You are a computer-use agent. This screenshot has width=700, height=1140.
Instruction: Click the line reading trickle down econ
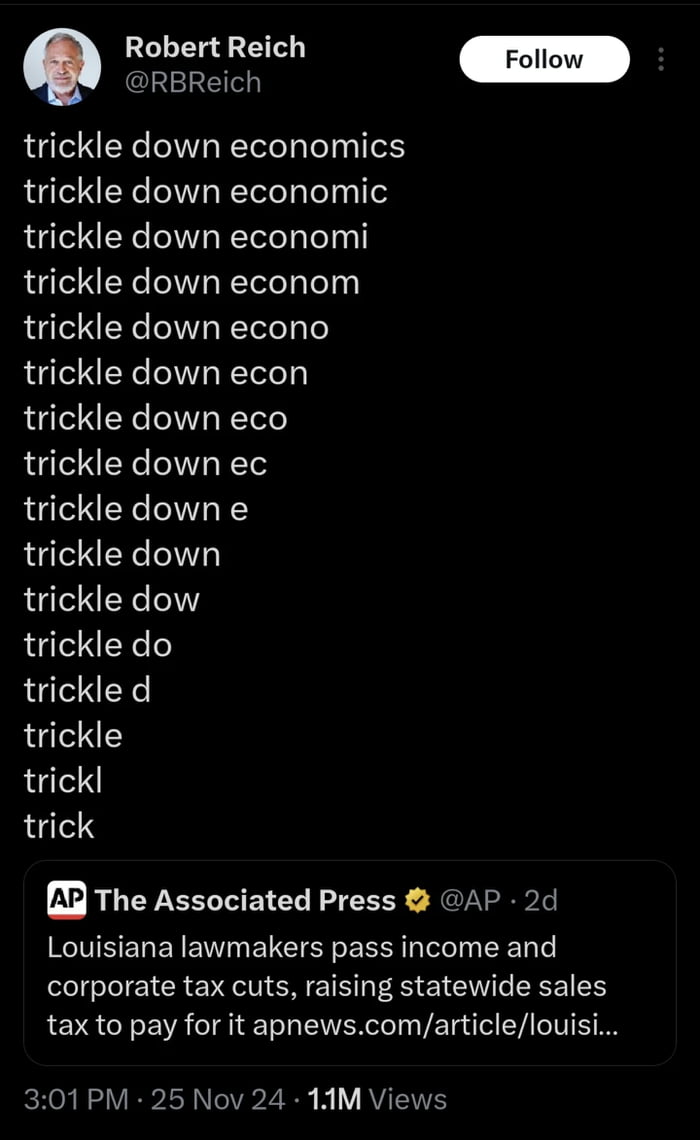pyautogui.click(x=167, y=372)
